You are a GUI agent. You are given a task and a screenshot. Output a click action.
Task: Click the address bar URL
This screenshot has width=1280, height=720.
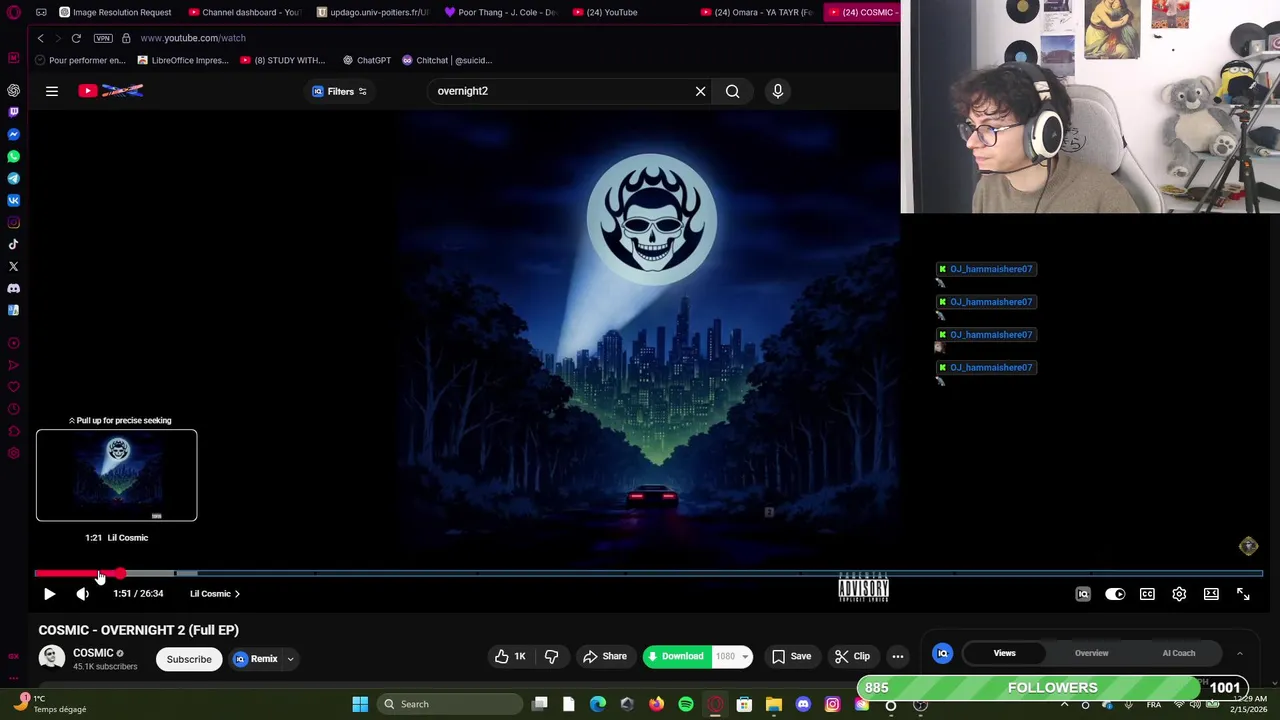pos(193,38)
